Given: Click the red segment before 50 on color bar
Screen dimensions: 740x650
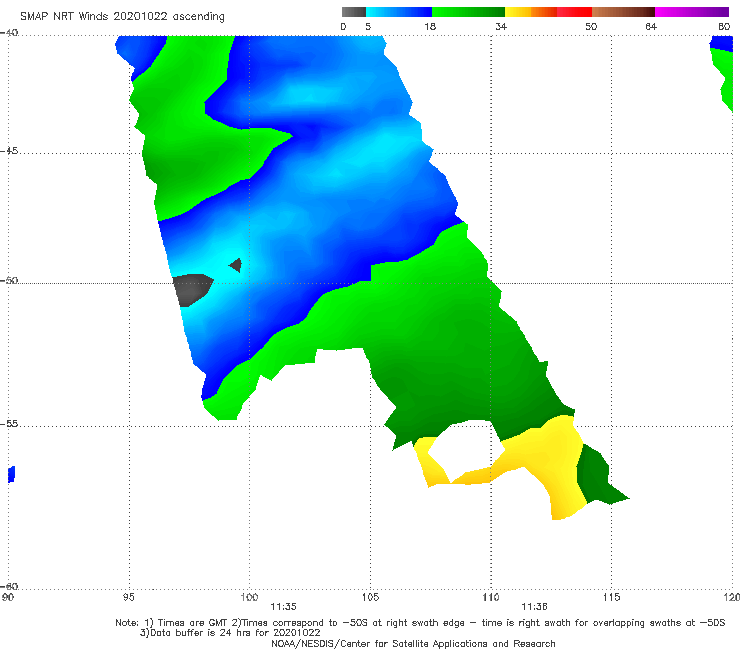Looking at the screenshot, I should coord(574,12).
